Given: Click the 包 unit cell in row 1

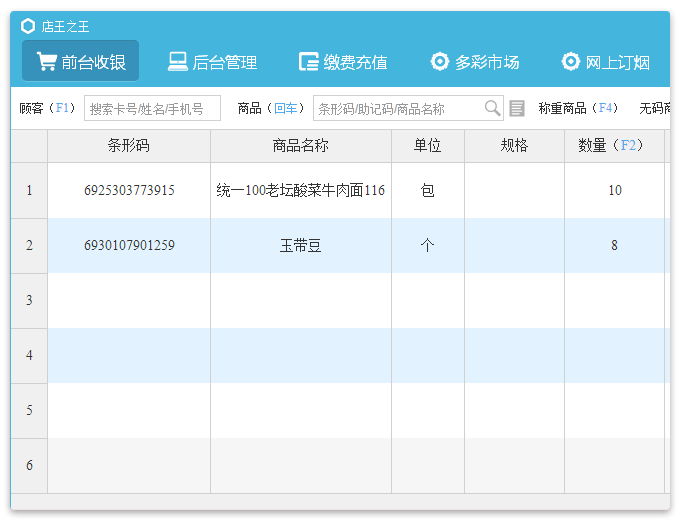Looking at the screenshot, I should [x=427, y=190].
